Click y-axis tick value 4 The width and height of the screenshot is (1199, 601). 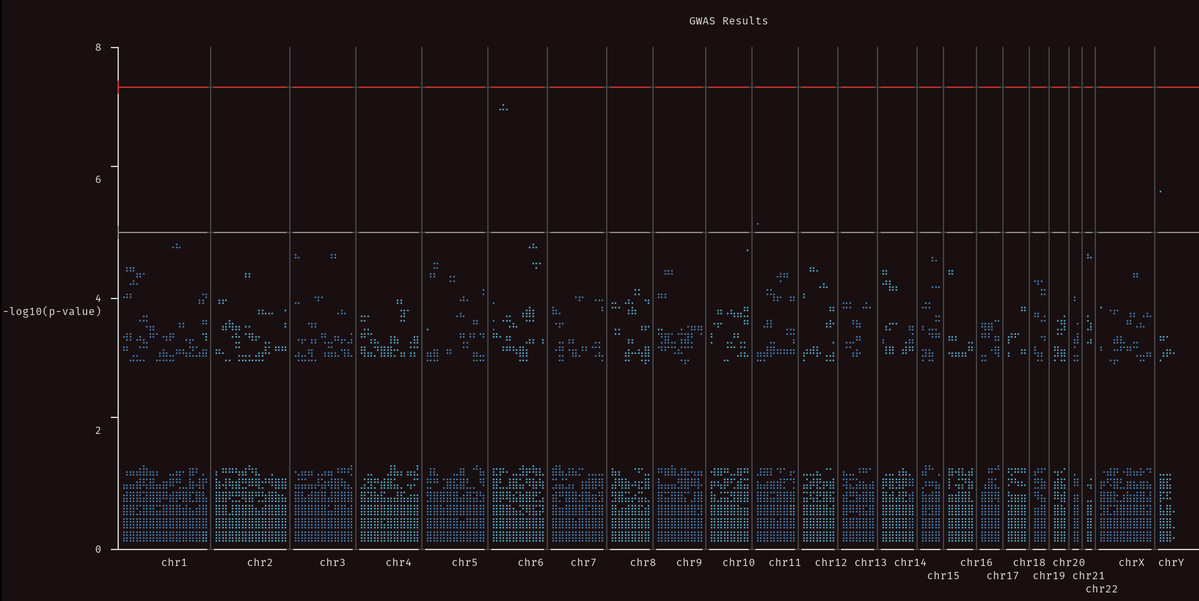pyautogui.click(x=98, y=298)
